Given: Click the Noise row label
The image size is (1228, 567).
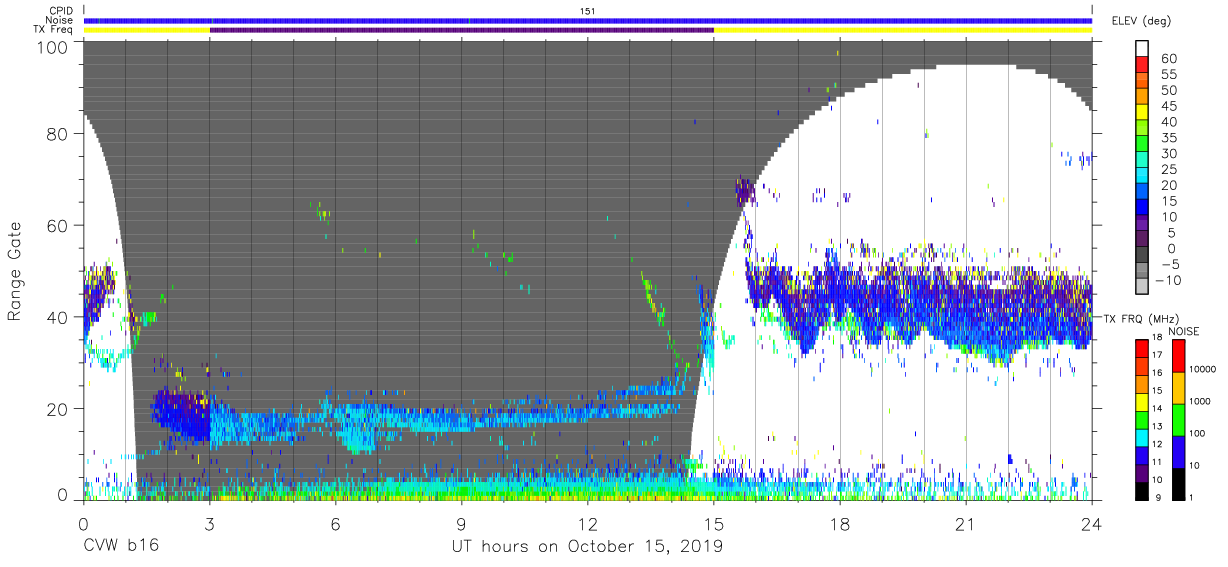Looking at the screenshot, I should pyautogui.click(x=60, y=20).
